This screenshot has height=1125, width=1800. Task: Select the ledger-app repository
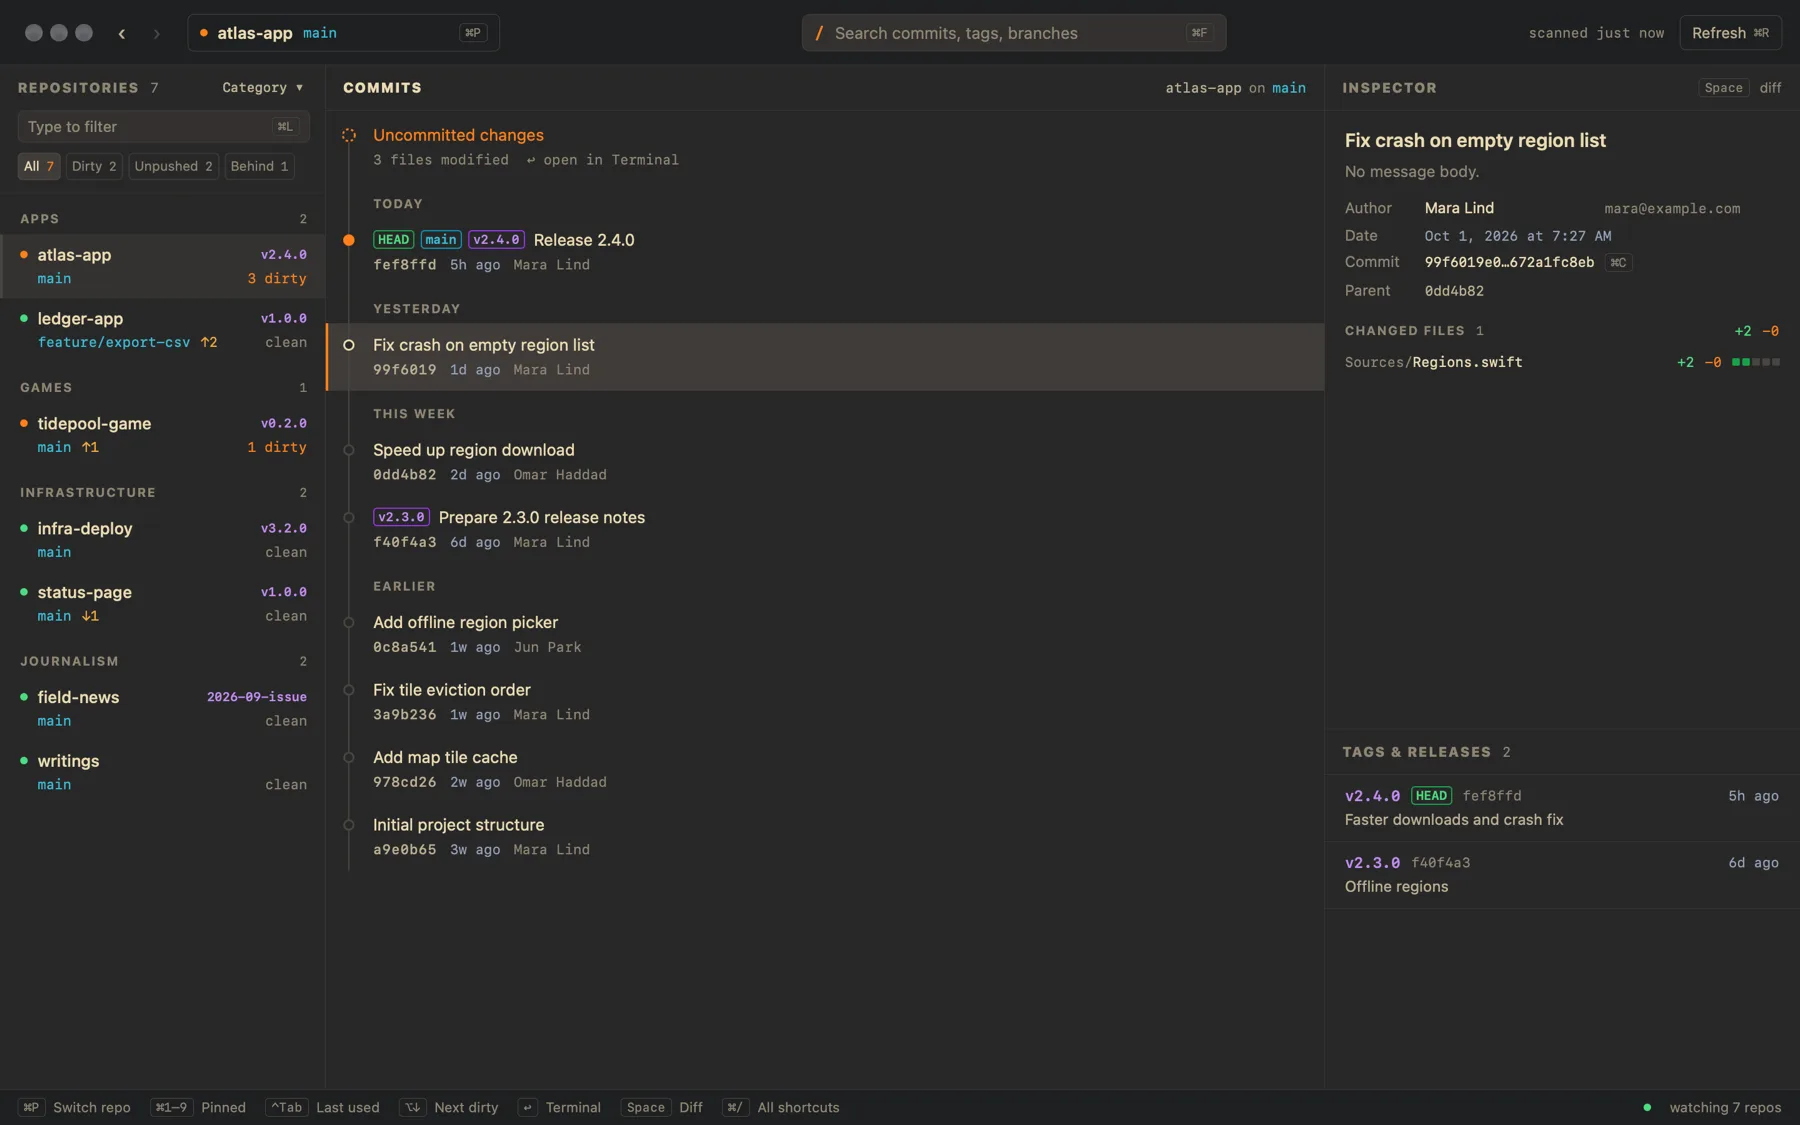pos(162,330)
